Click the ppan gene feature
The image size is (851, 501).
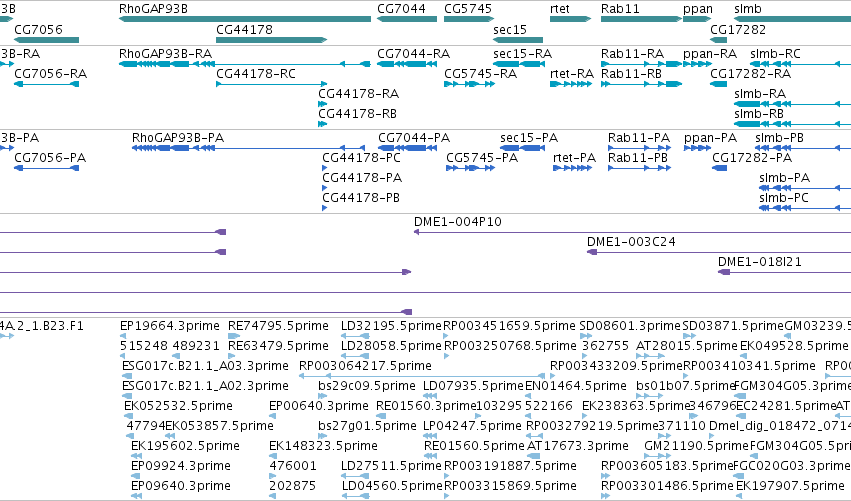(x=697, y=19)
